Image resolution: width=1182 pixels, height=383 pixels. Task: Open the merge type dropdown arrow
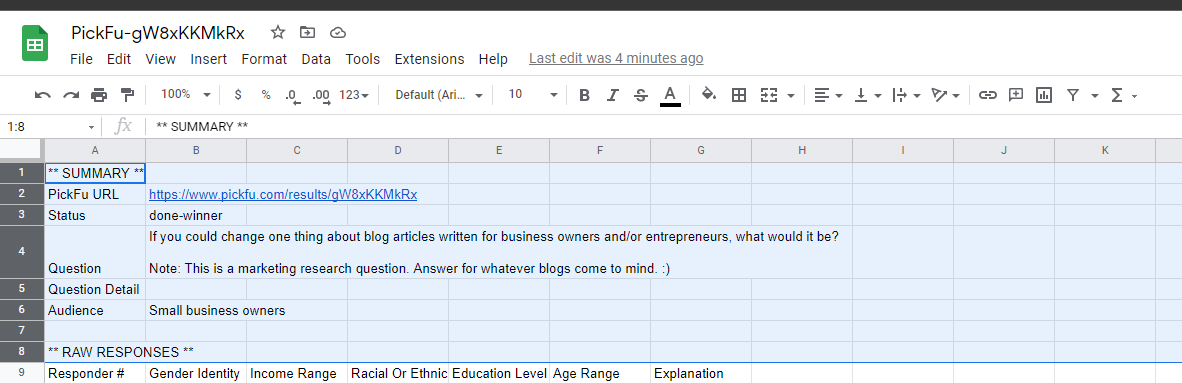[x=791, y=96]
